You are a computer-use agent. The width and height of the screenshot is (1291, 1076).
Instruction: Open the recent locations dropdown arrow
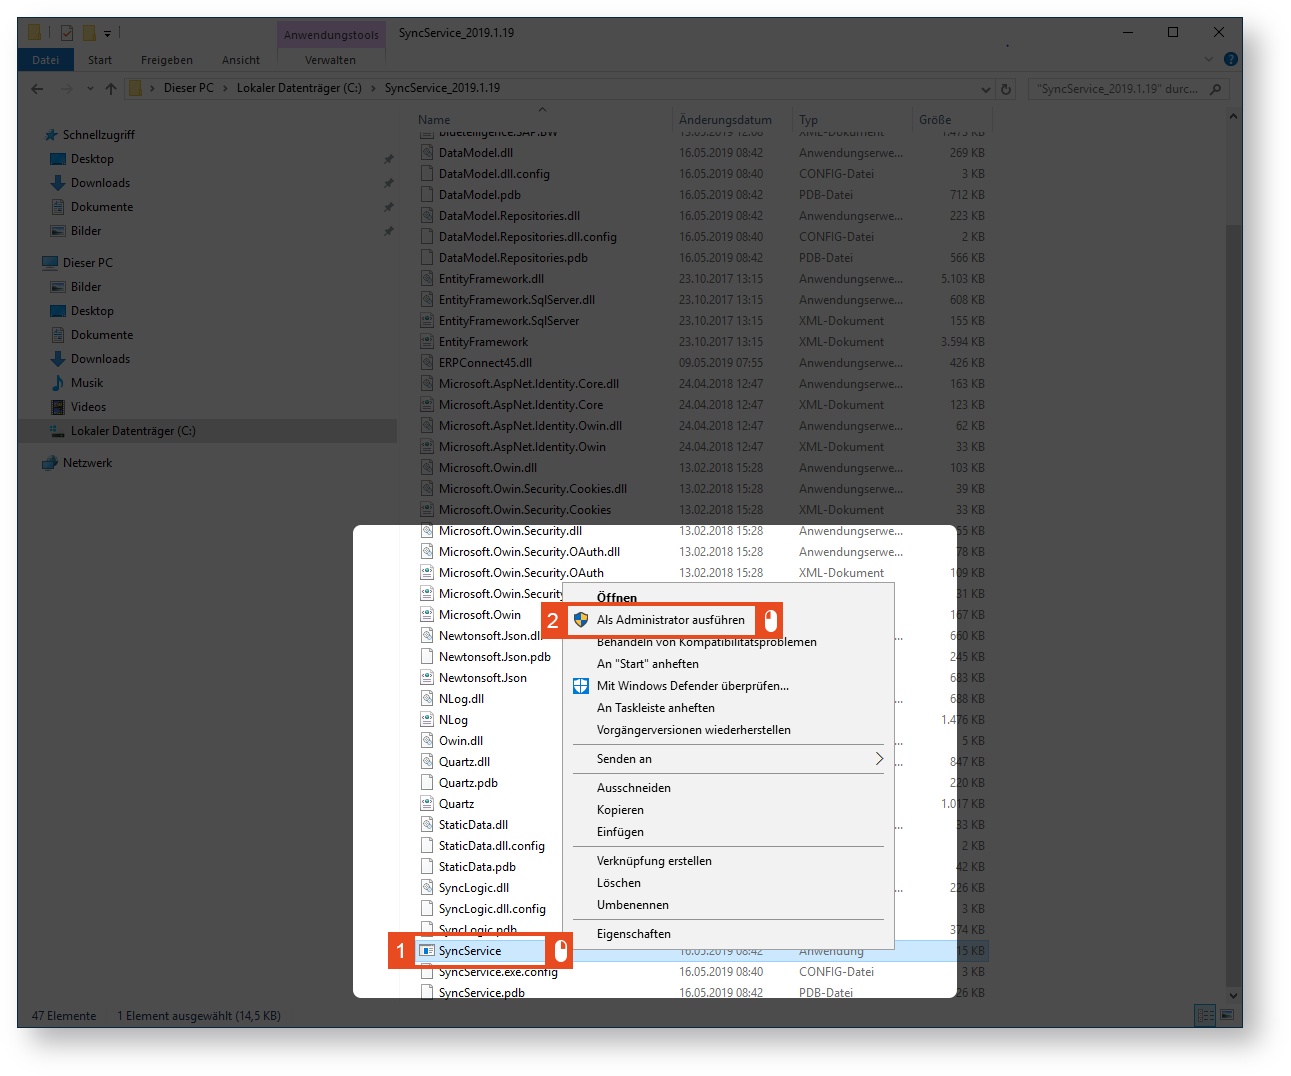tap(90, 89)
